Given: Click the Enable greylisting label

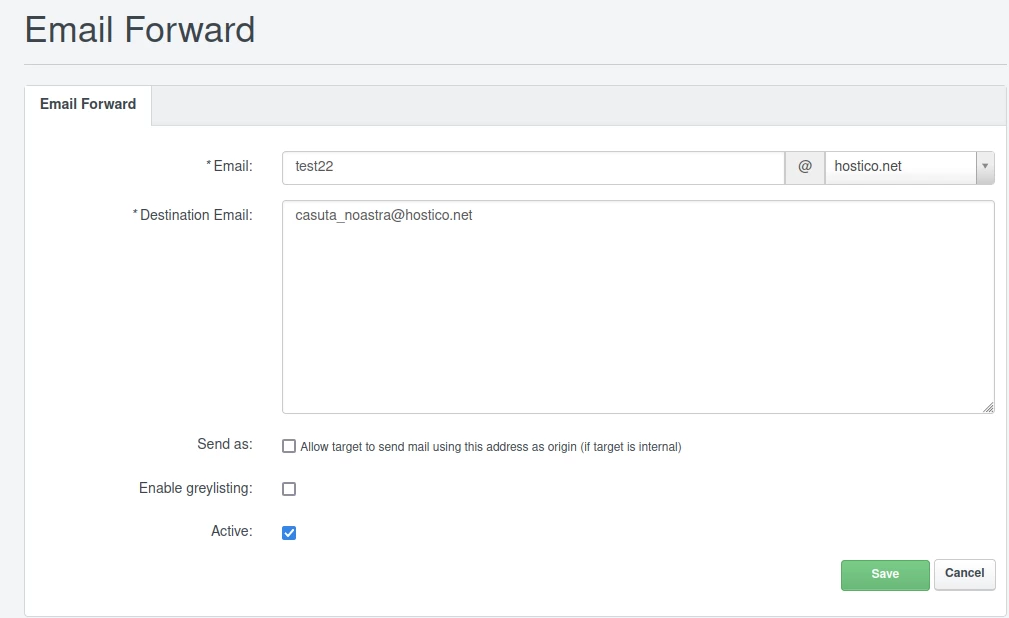Looking at the screenshot, I should (194, 488).
